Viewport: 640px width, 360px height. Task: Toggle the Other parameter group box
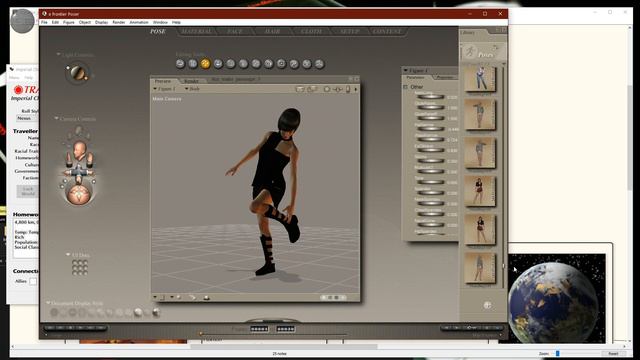[405, 87]
